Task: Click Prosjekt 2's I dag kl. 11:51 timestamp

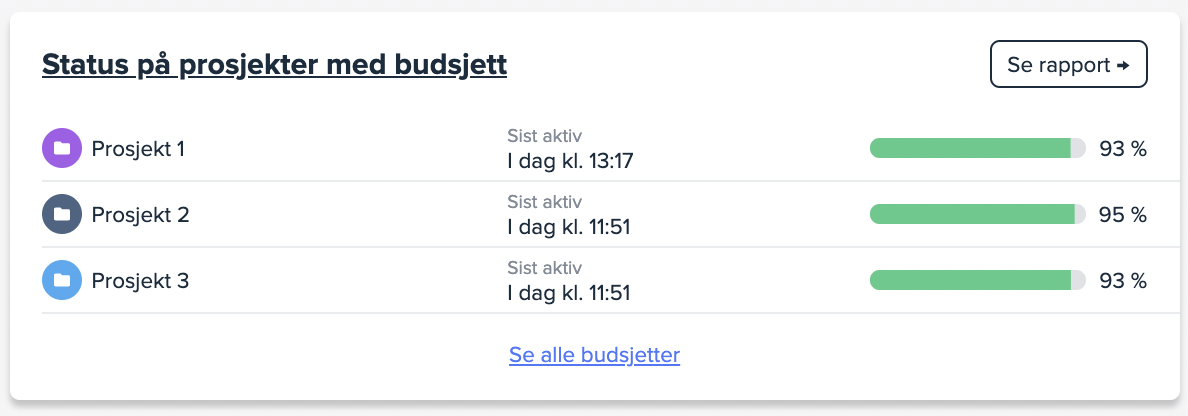Action: [568, 227]
